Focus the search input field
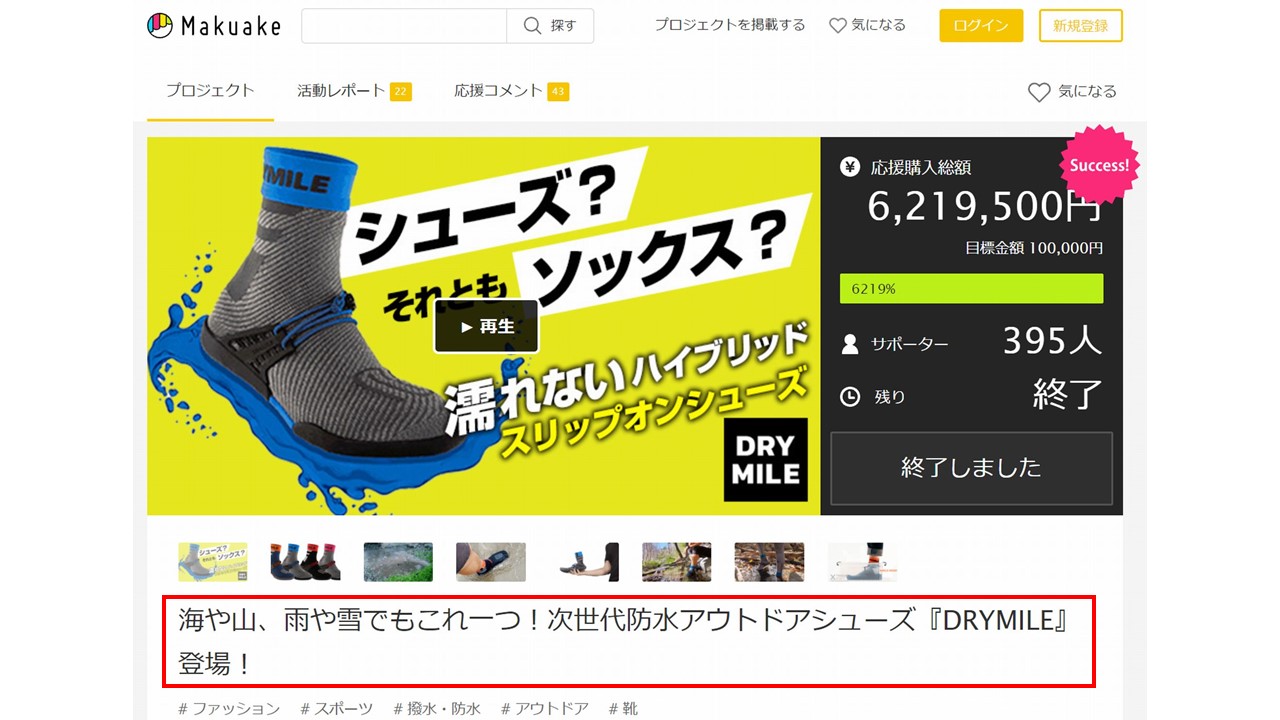 [404, 26]
